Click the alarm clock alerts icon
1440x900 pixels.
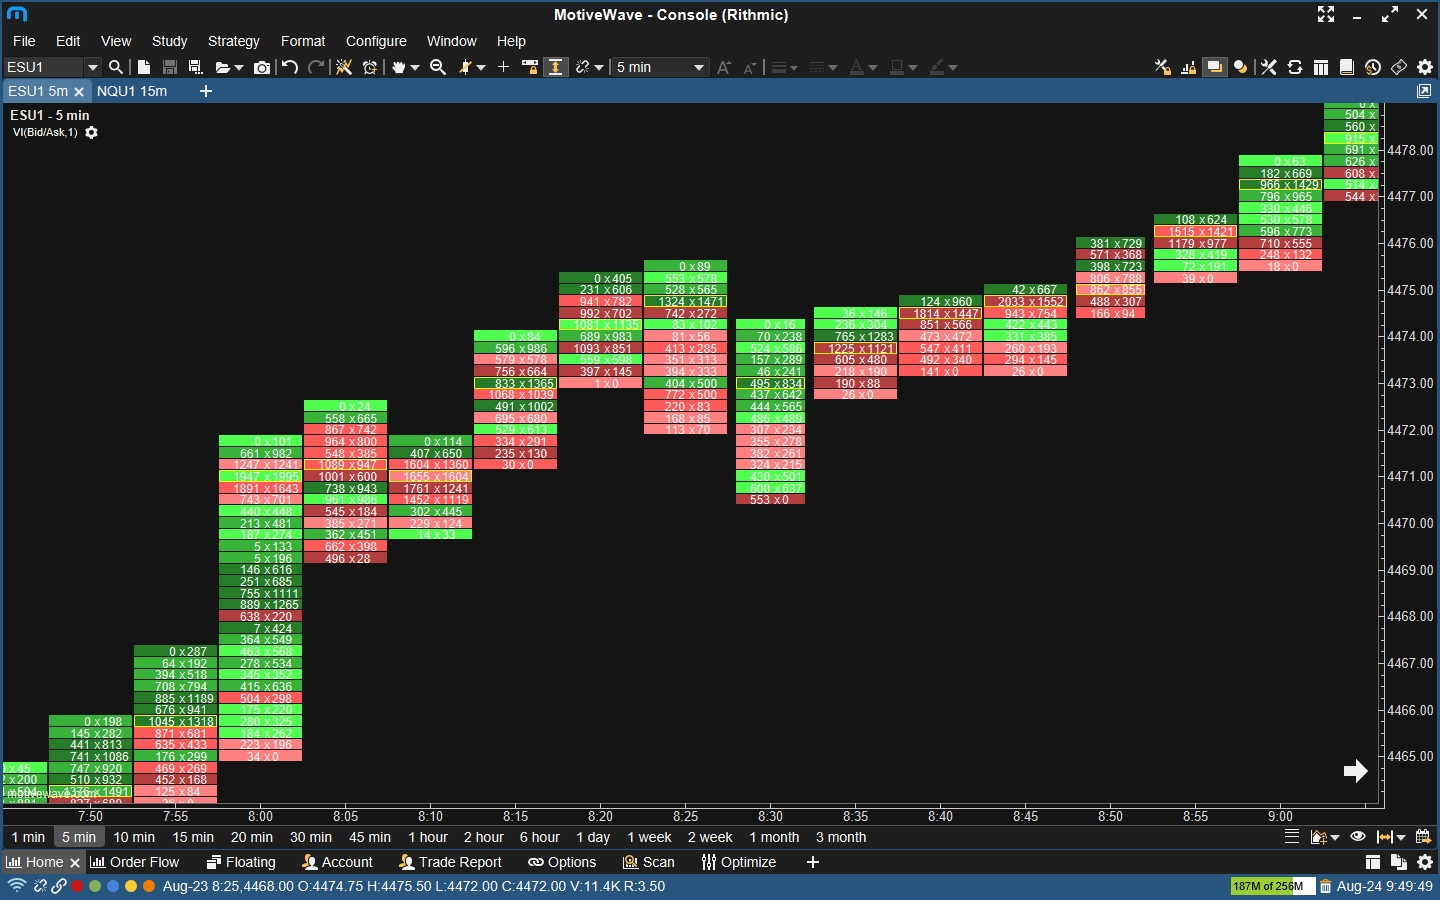(370, 67)
